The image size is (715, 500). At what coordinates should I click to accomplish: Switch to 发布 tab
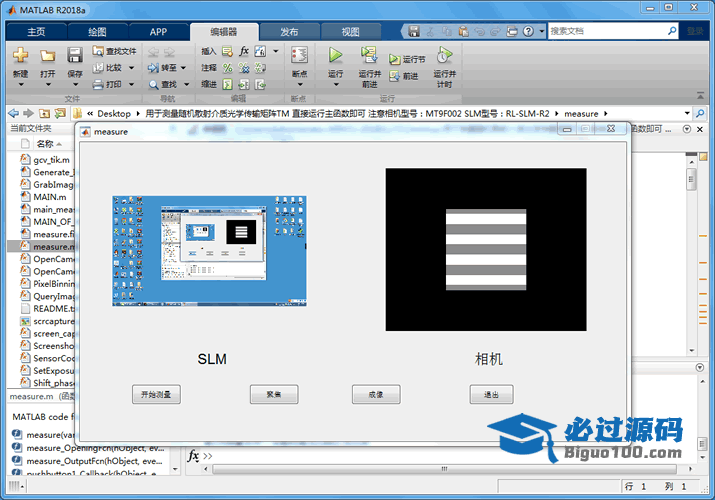289,32
